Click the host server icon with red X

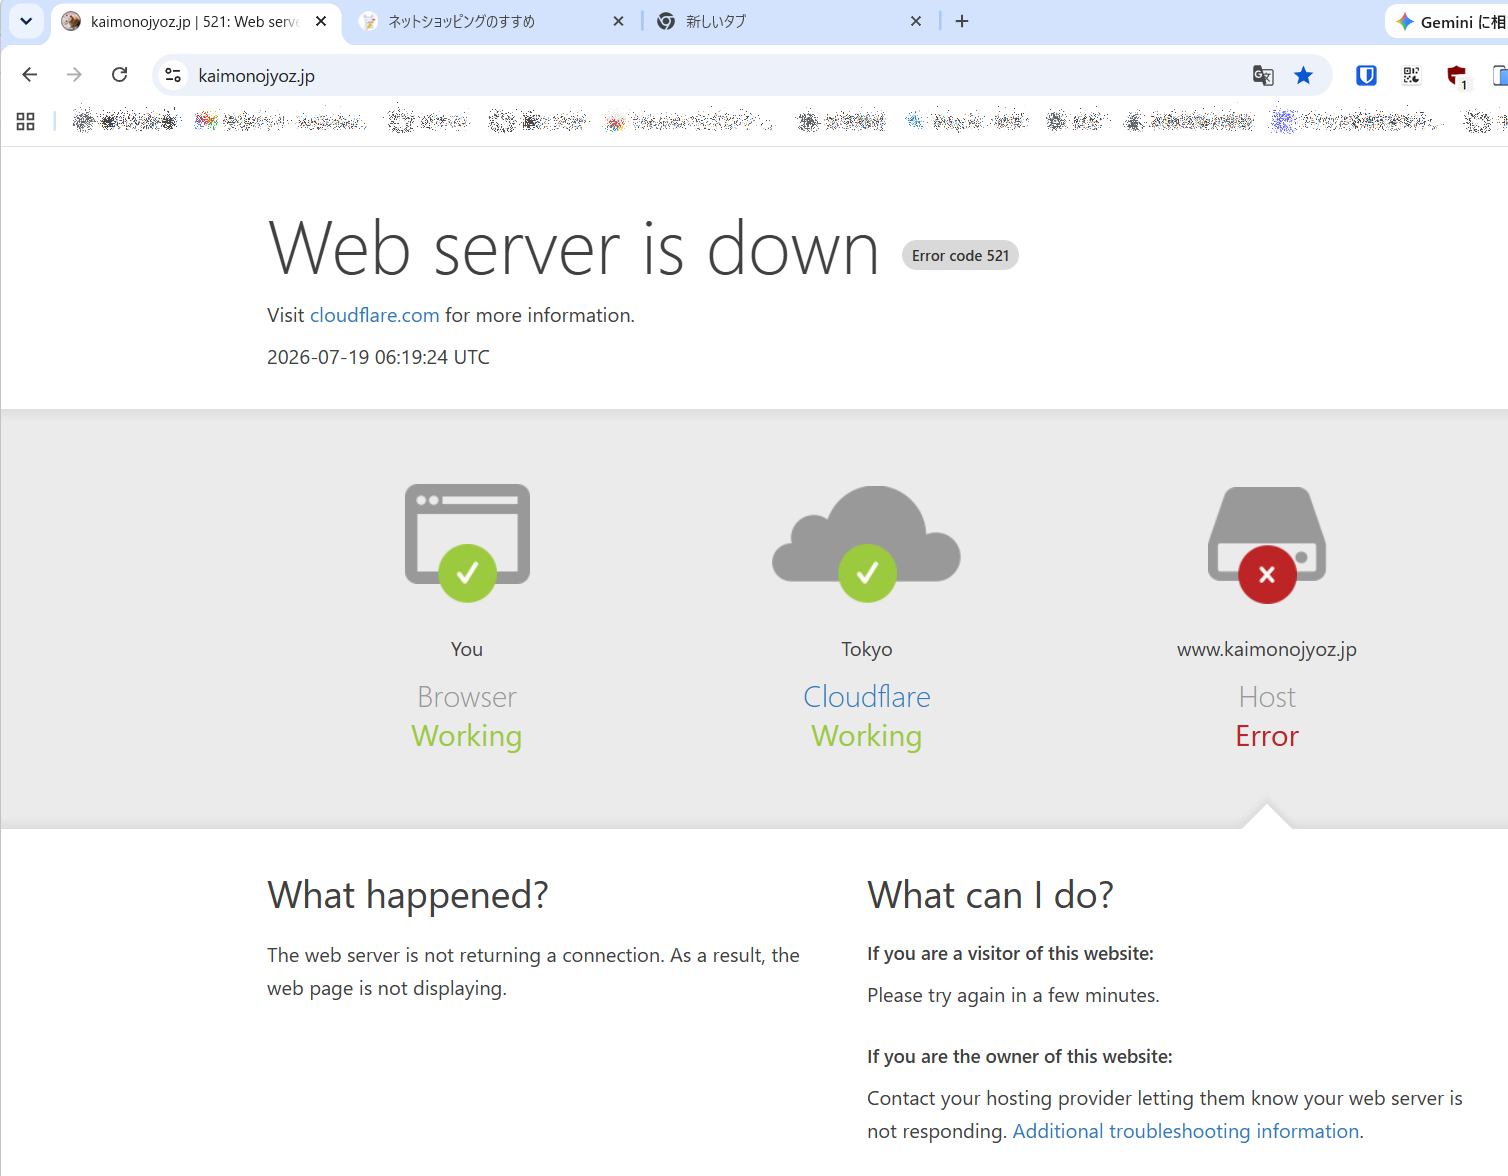[1267, 545]
